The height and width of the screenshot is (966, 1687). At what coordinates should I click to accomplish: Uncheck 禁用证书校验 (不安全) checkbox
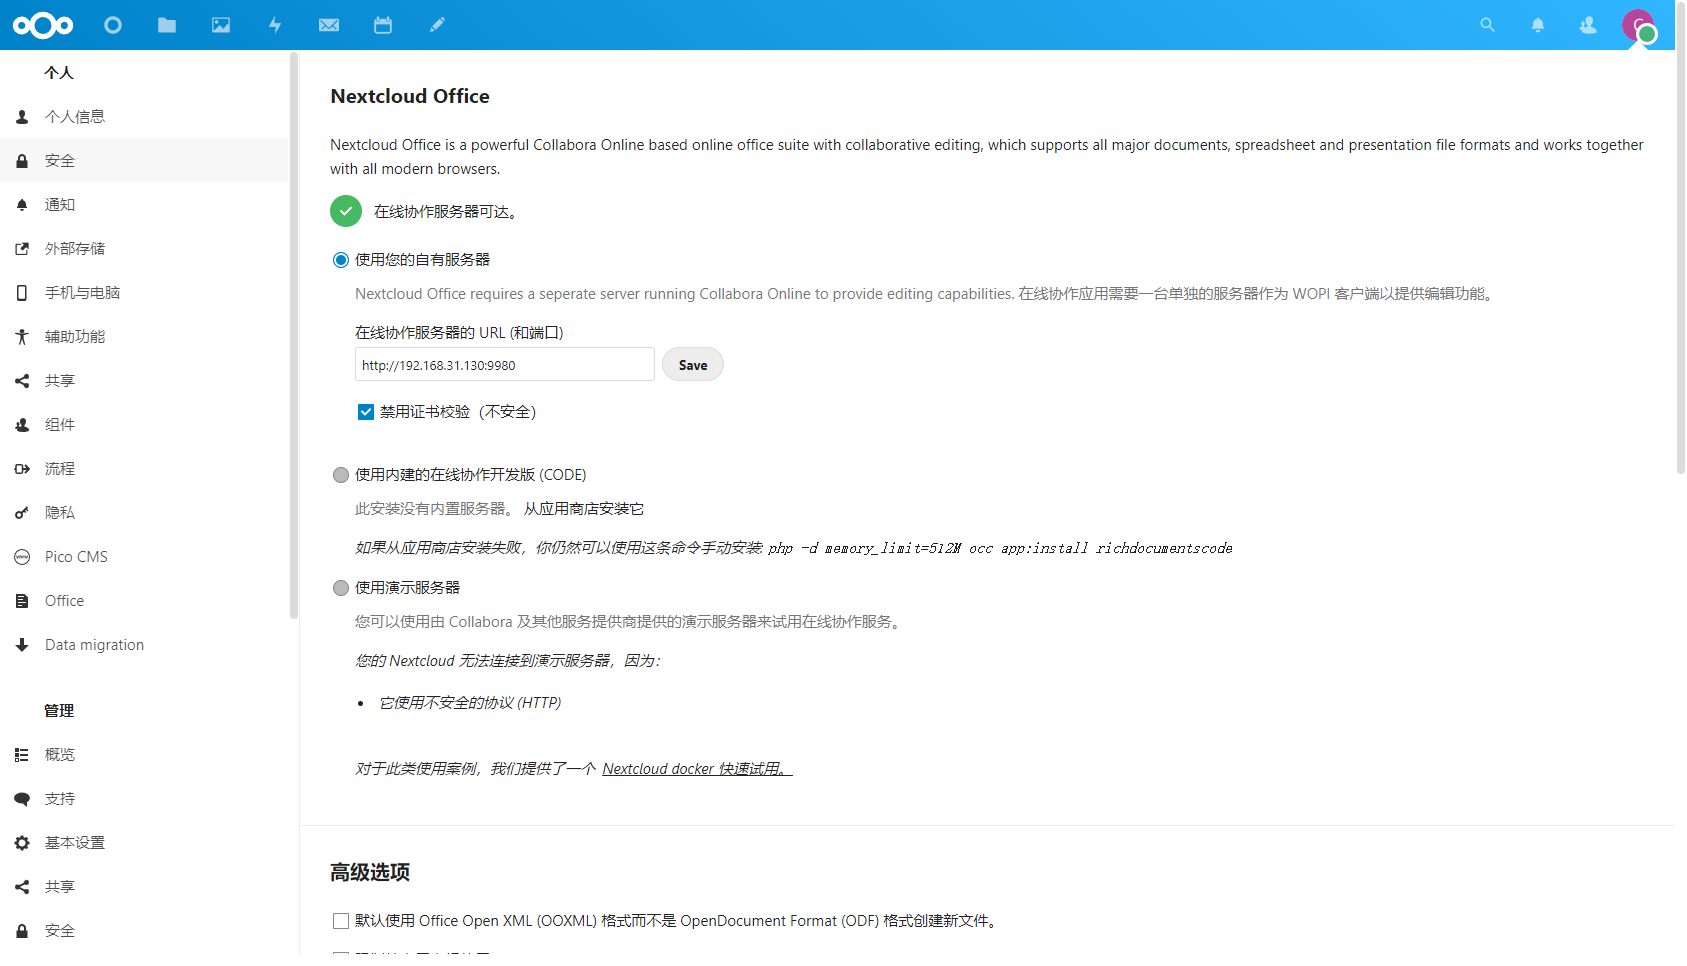click(366, 412)
